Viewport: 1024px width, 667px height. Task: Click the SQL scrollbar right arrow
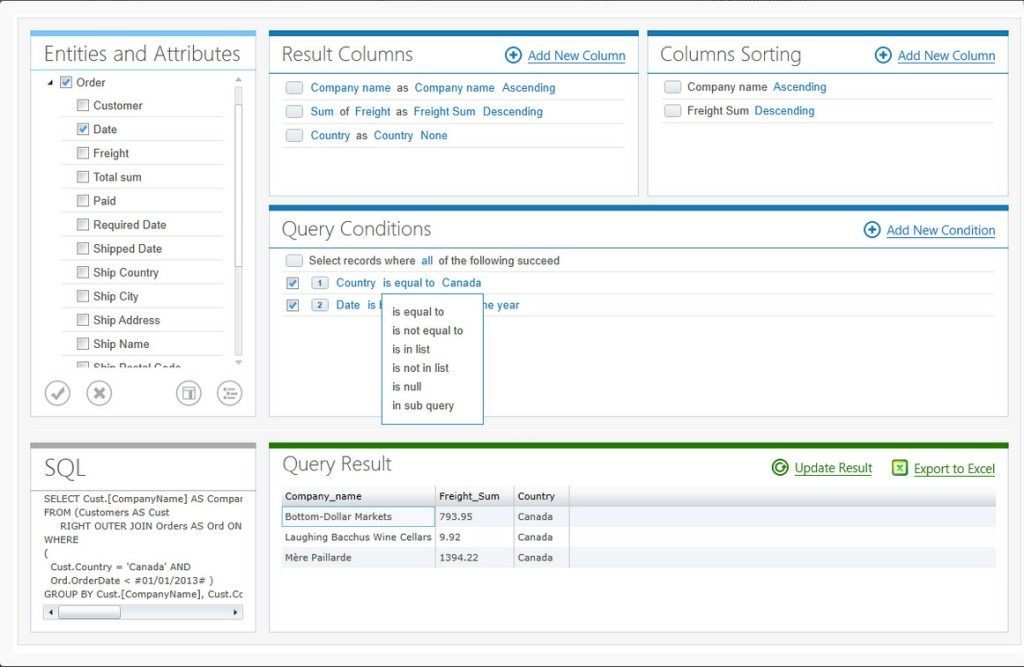235,612
